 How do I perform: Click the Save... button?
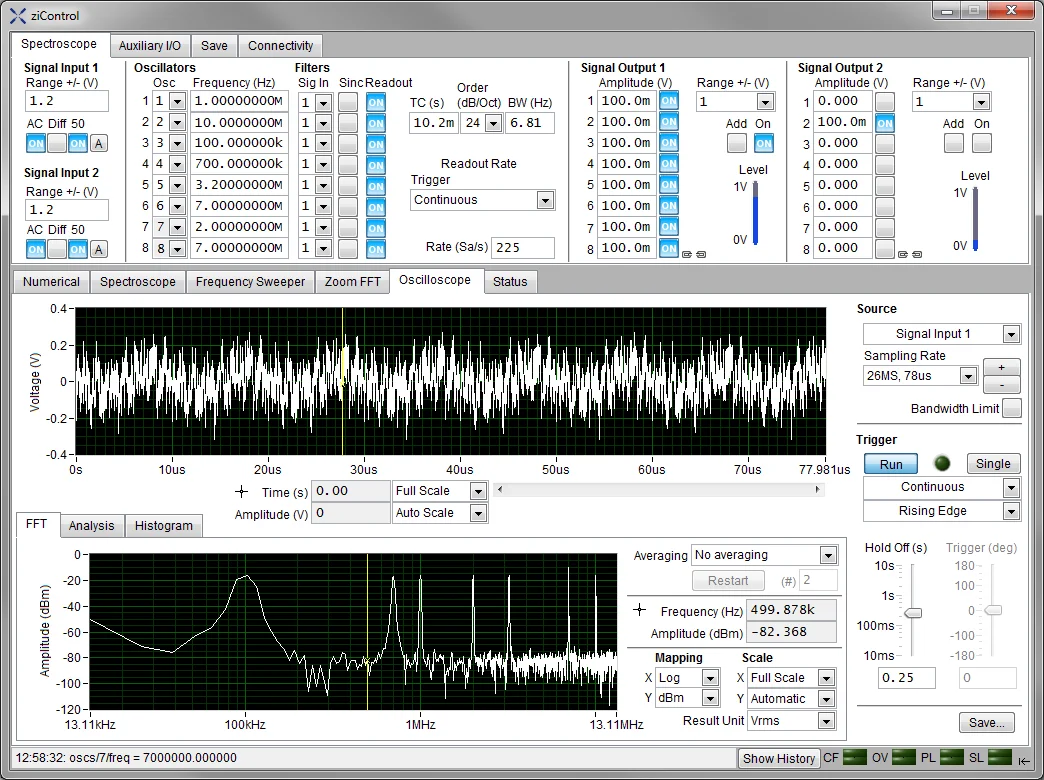click(x=987, y=723)
